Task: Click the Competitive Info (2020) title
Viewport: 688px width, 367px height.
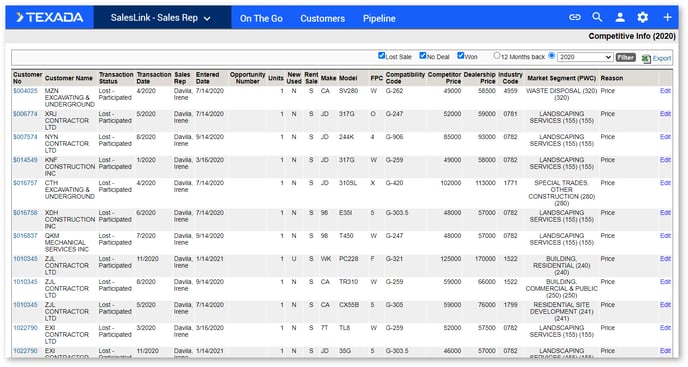Action: tap(632, 36)
